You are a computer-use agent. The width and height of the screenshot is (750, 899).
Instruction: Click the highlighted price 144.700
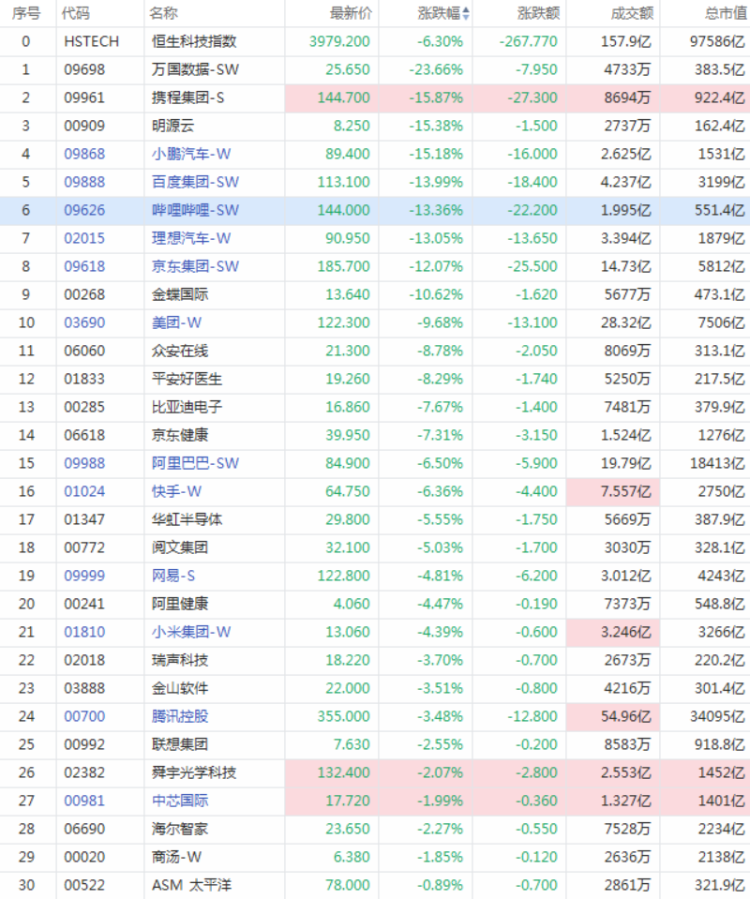pyautogui.click(x=343, y=97)
